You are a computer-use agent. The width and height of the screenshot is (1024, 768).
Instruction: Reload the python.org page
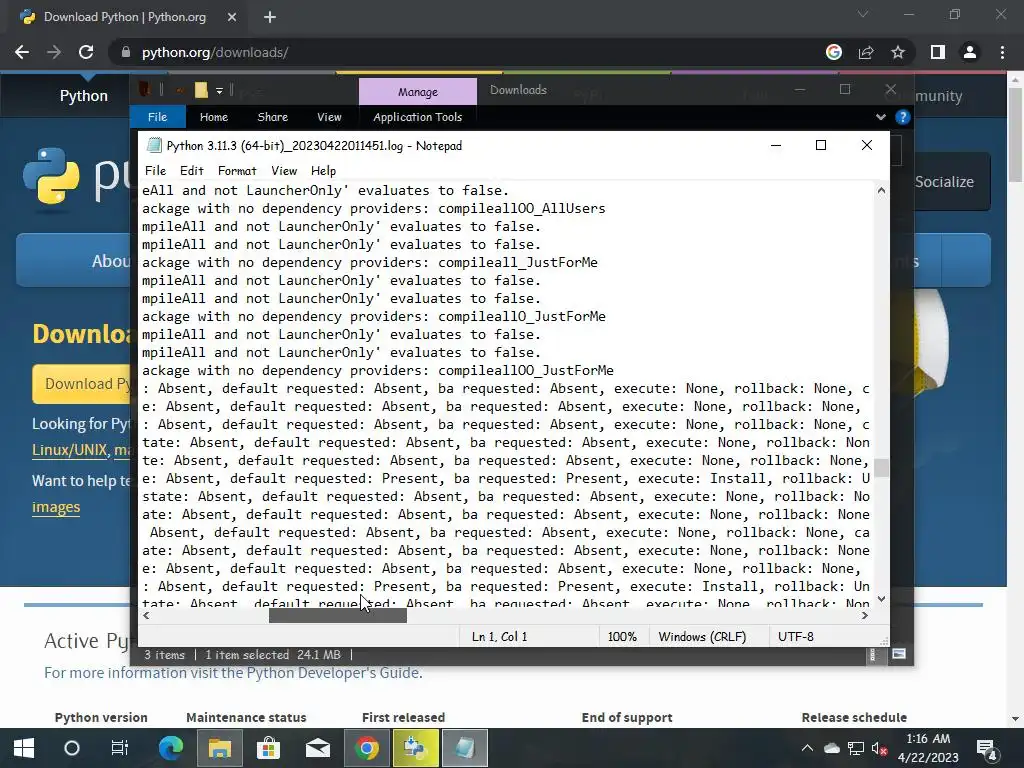pos(86,52)
